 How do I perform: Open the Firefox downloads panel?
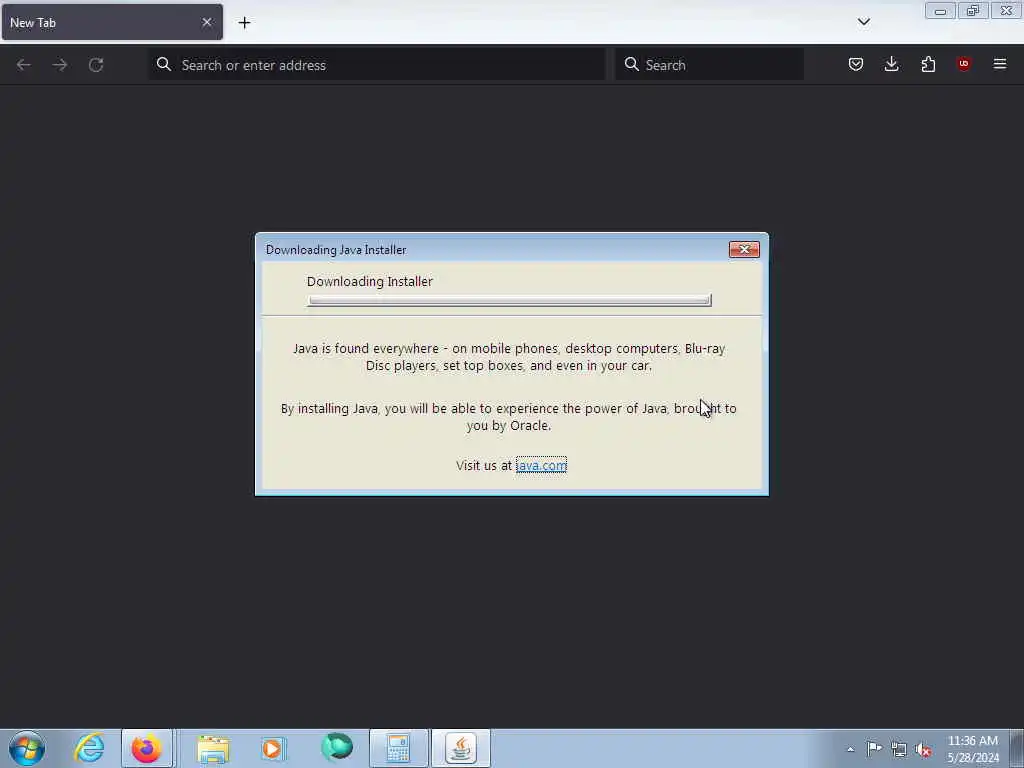click(x=891, y=64)
